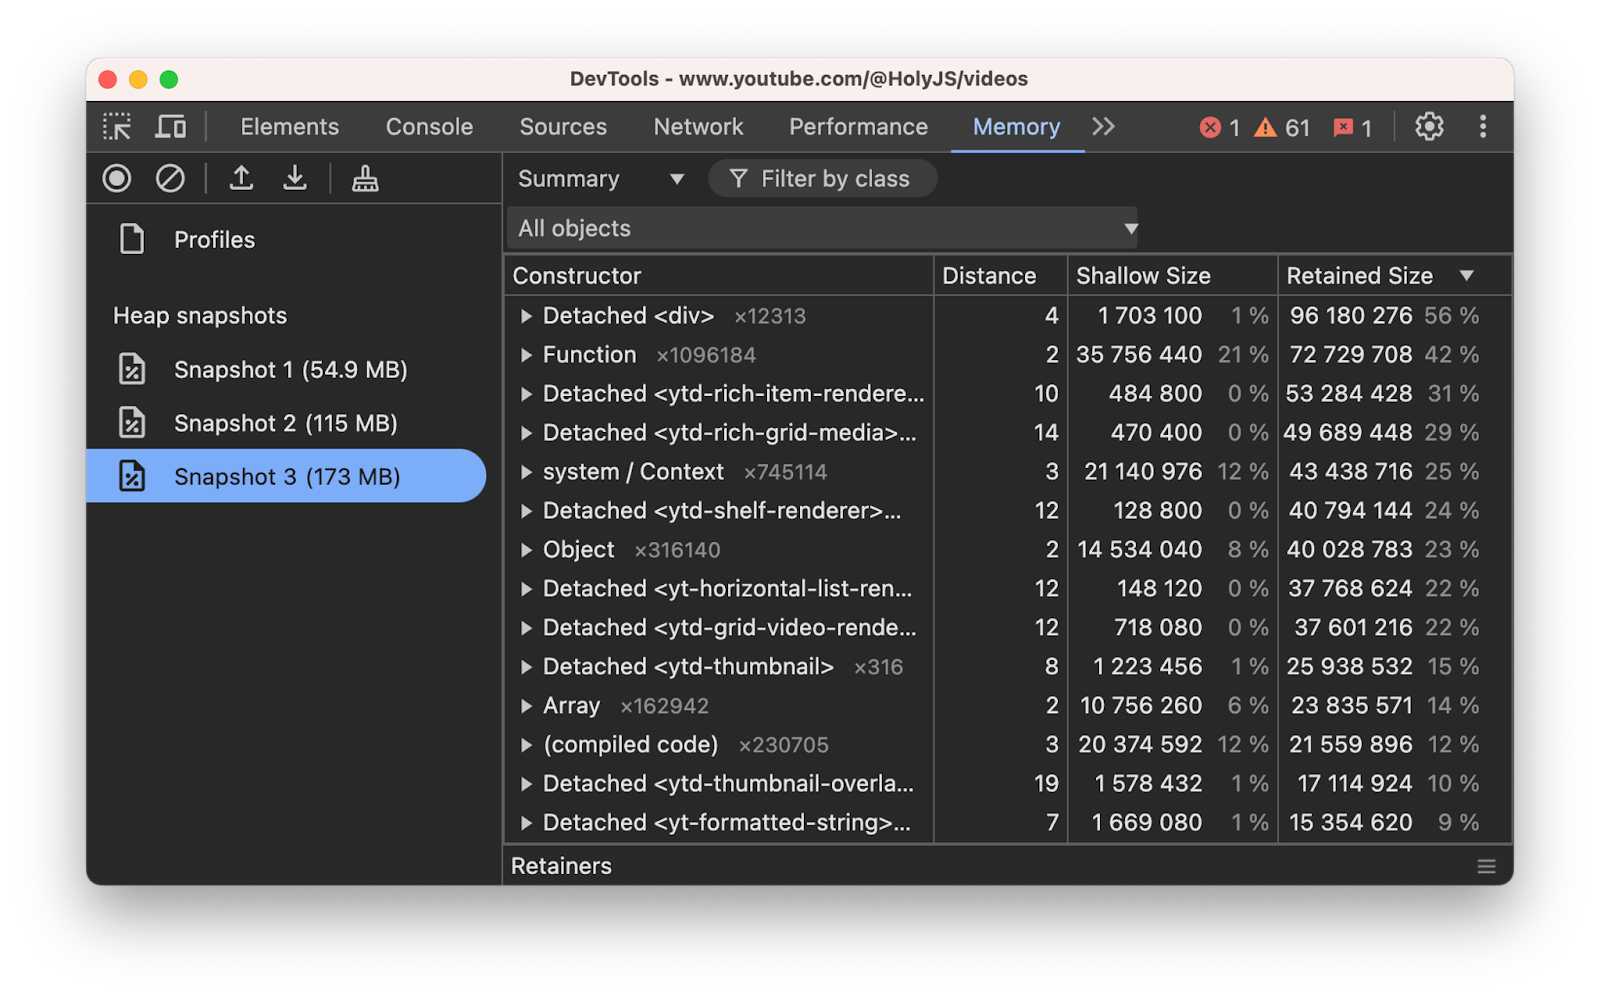Switch to the Network tab

[698, 127]
